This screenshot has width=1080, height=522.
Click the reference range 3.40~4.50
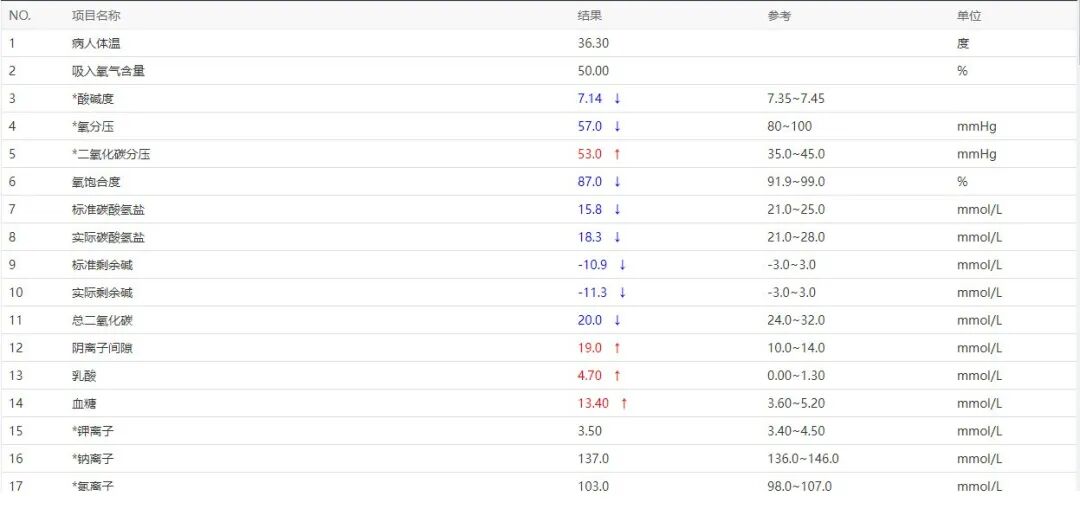796,431
